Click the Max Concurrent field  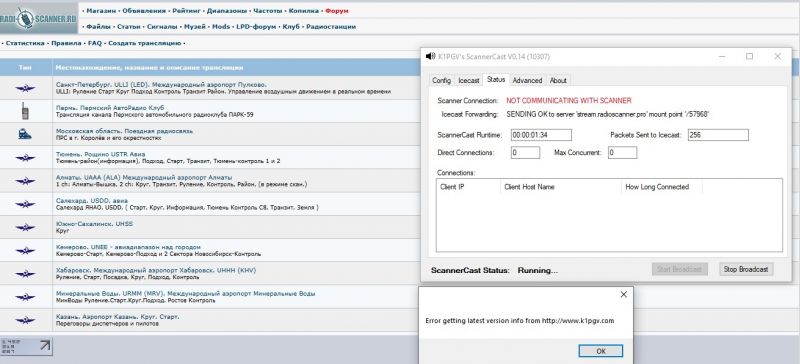pos(622,152)
